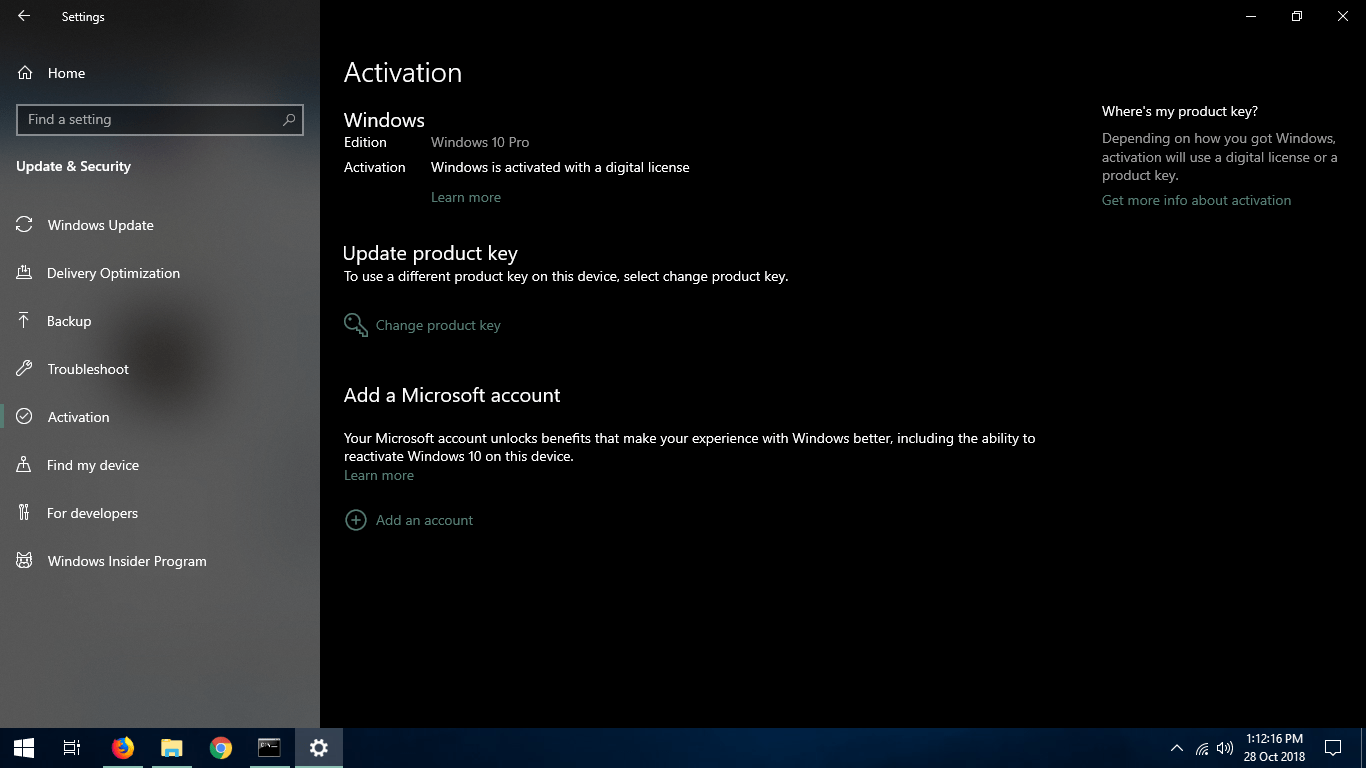Click the key icon beside Change product key

(356, 324)
